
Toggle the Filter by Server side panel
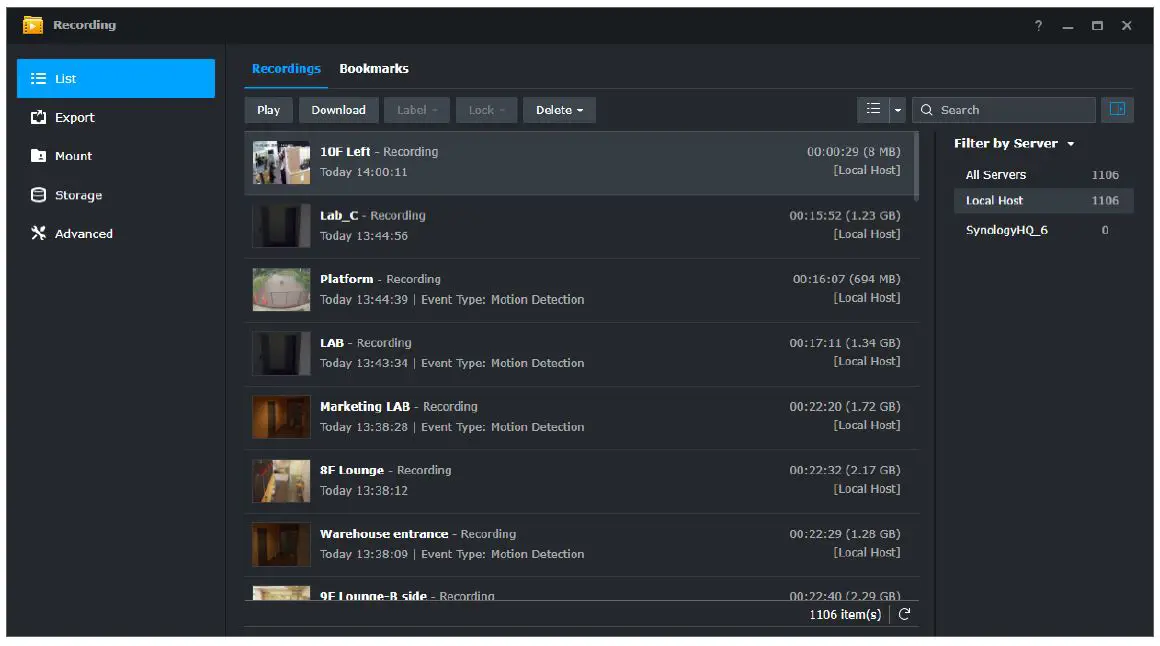(1117, 109)
